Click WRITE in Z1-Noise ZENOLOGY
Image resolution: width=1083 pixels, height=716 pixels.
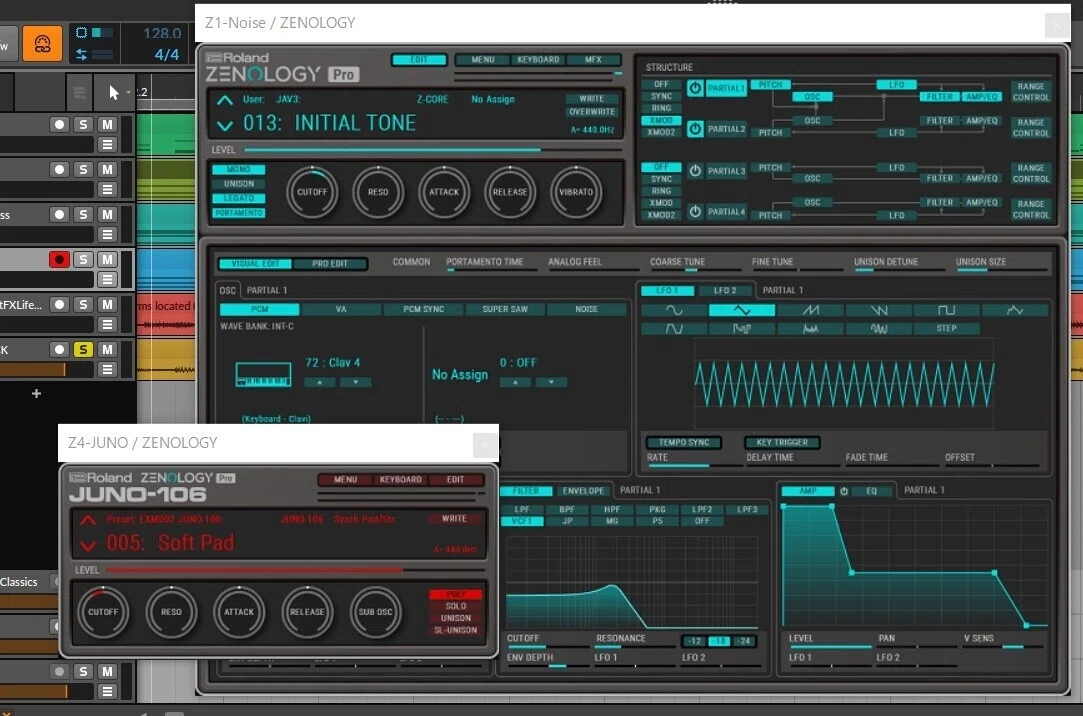592,99
